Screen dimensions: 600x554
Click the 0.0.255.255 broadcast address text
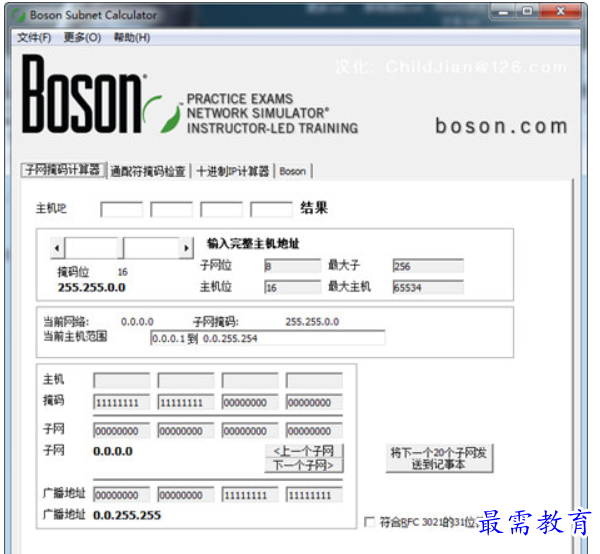click(x=127, y=515)
